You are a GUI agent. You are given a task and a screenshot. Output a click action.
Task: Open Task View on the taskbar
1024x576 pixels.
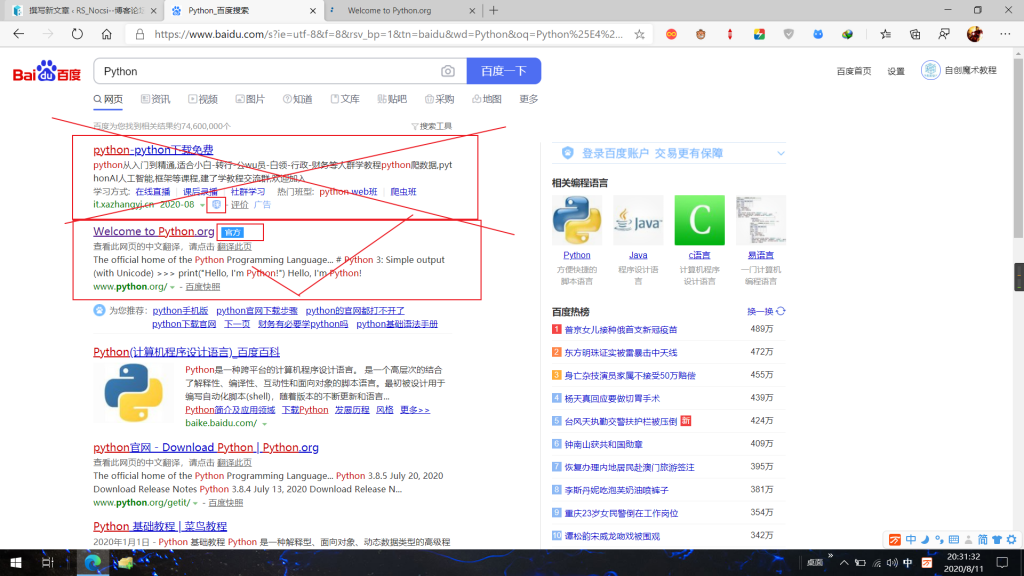pyautogui.click(x=48, y=562)
